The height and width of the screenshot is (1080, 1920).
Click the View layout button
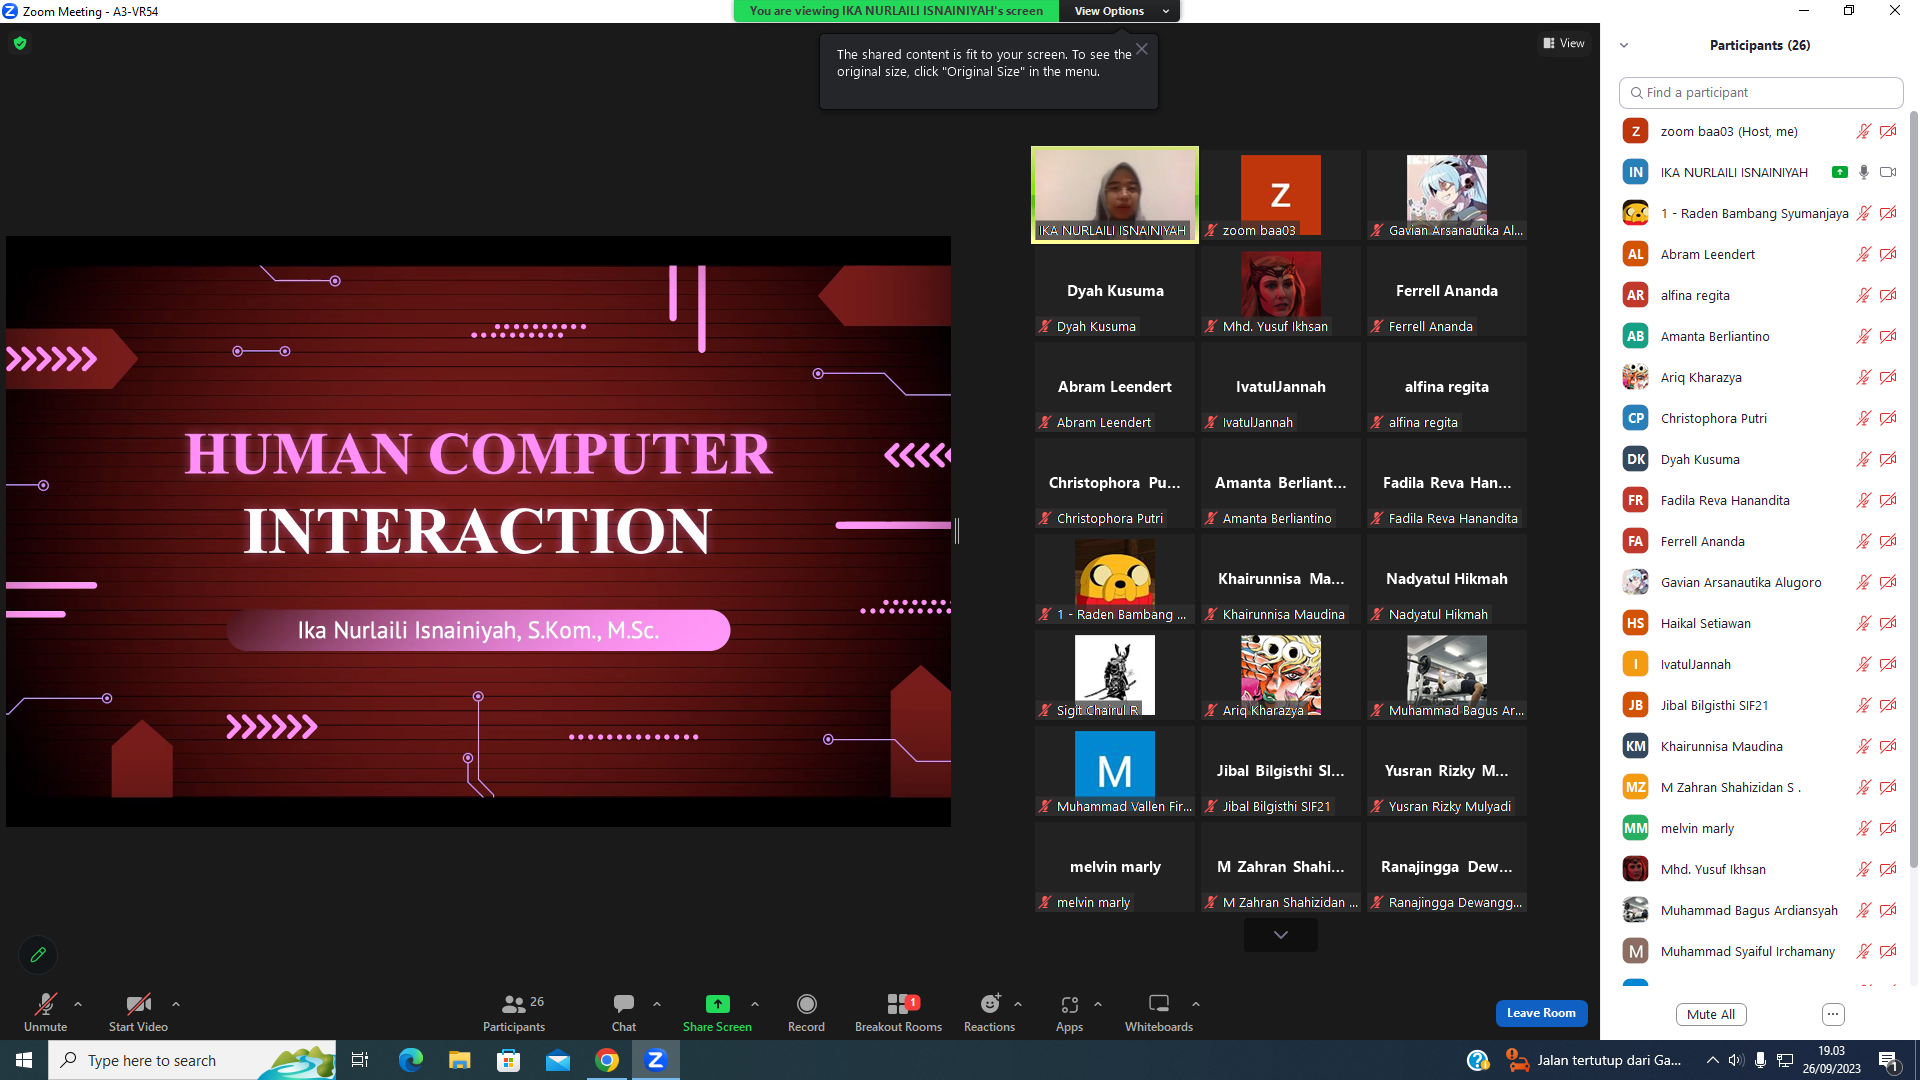(x=1564, y=43)
